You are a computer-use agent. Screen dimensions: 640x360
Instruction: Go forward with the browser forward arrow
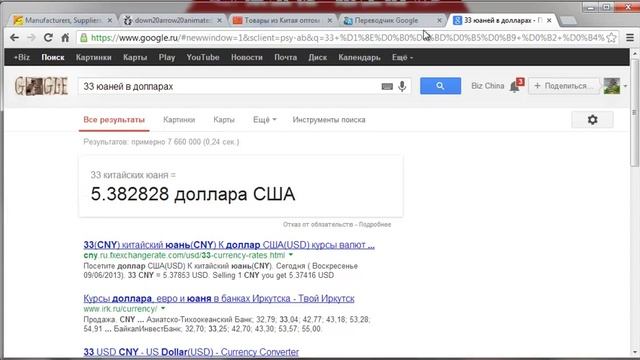[x=31, y=38]
